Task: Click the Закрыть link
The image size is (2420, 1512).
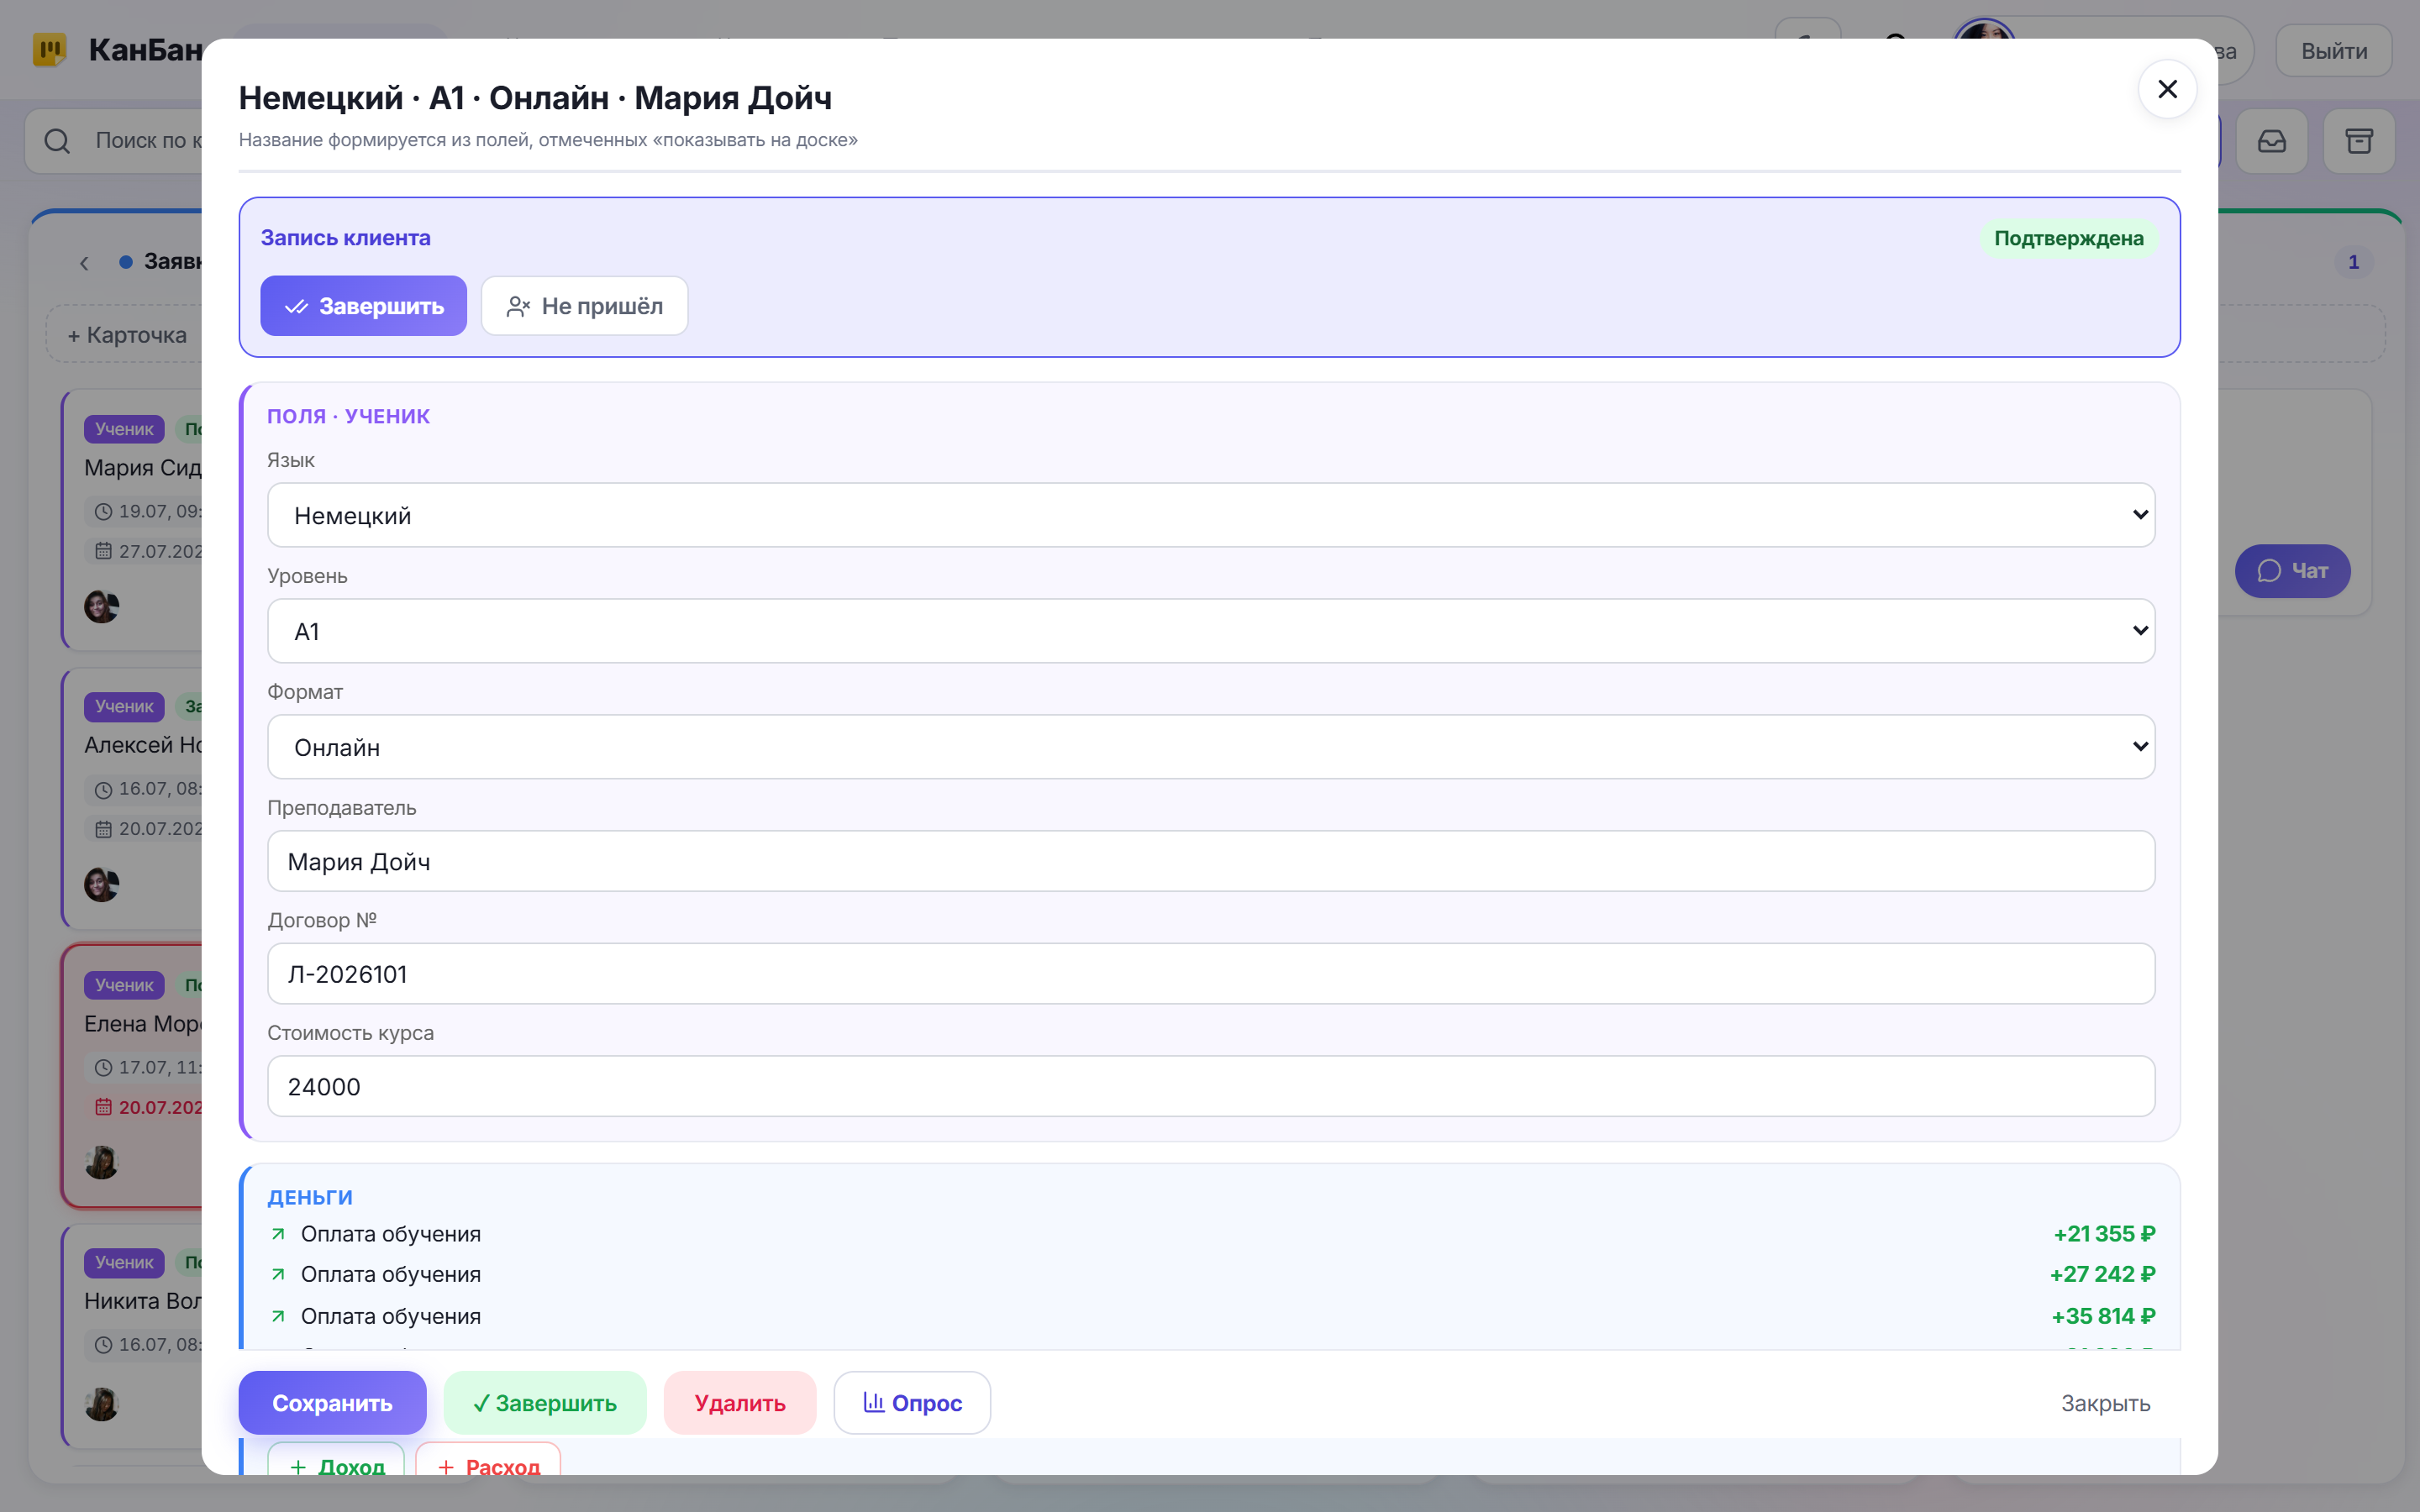Action: click(2105, 1403)
